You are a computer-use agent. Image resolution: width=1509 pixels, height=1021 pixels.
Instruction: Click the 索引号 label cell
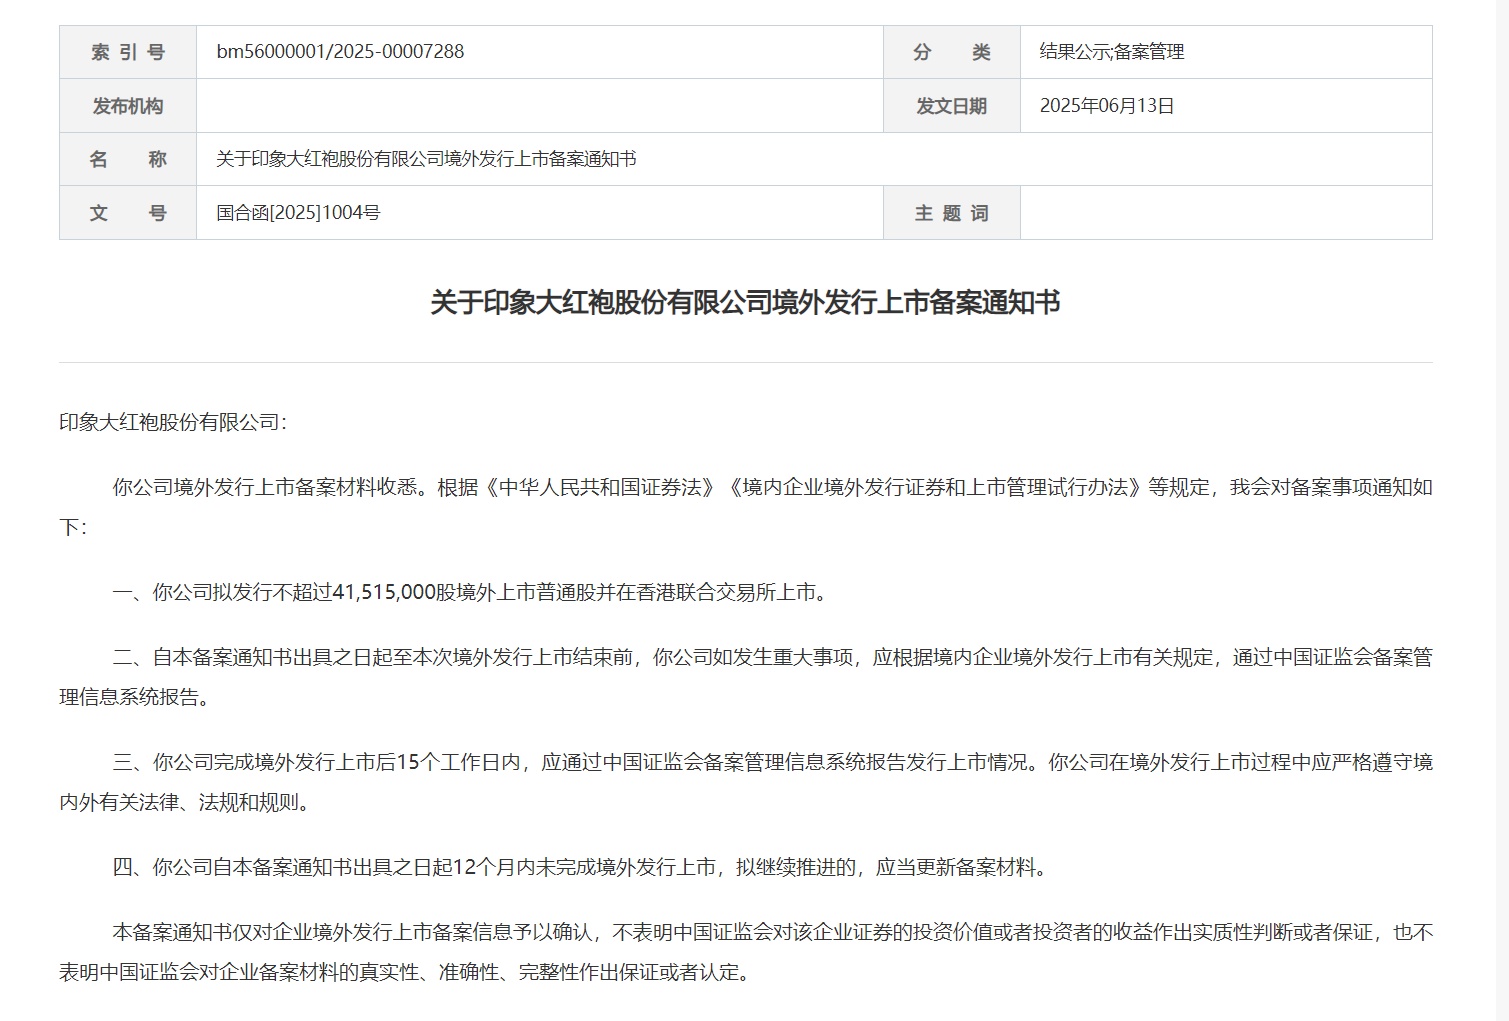(128, 52)
